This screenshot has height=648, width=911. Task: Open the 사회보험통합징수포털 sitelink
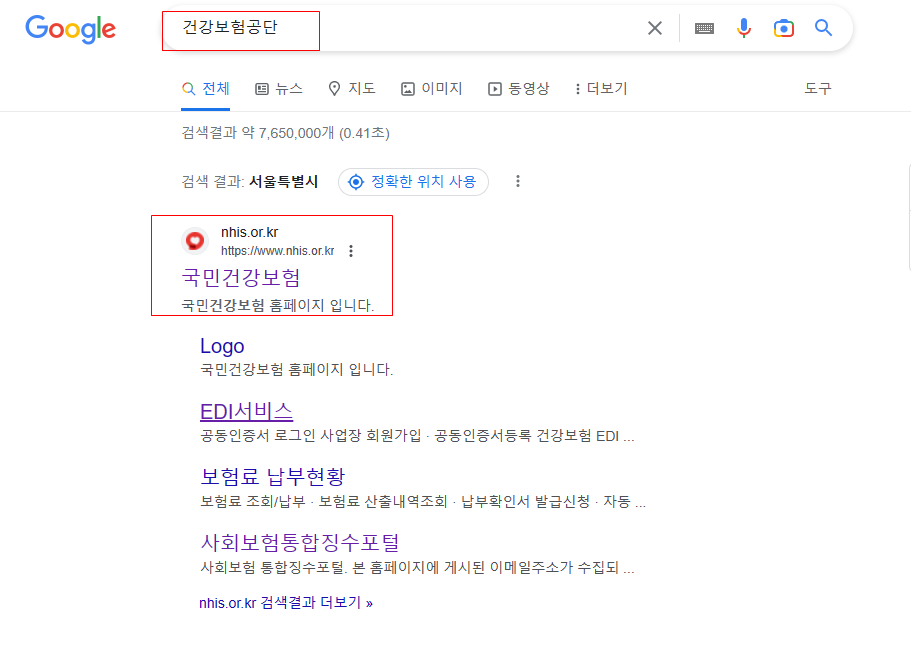point(300,542)
